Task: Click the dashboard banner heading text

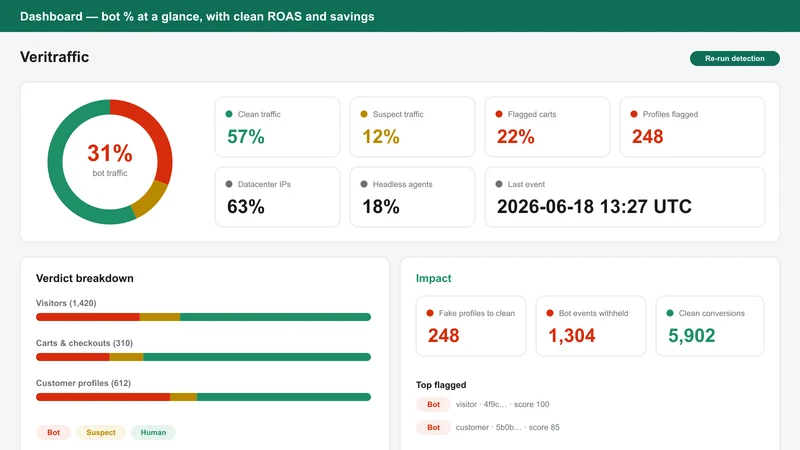Action: 197,16
